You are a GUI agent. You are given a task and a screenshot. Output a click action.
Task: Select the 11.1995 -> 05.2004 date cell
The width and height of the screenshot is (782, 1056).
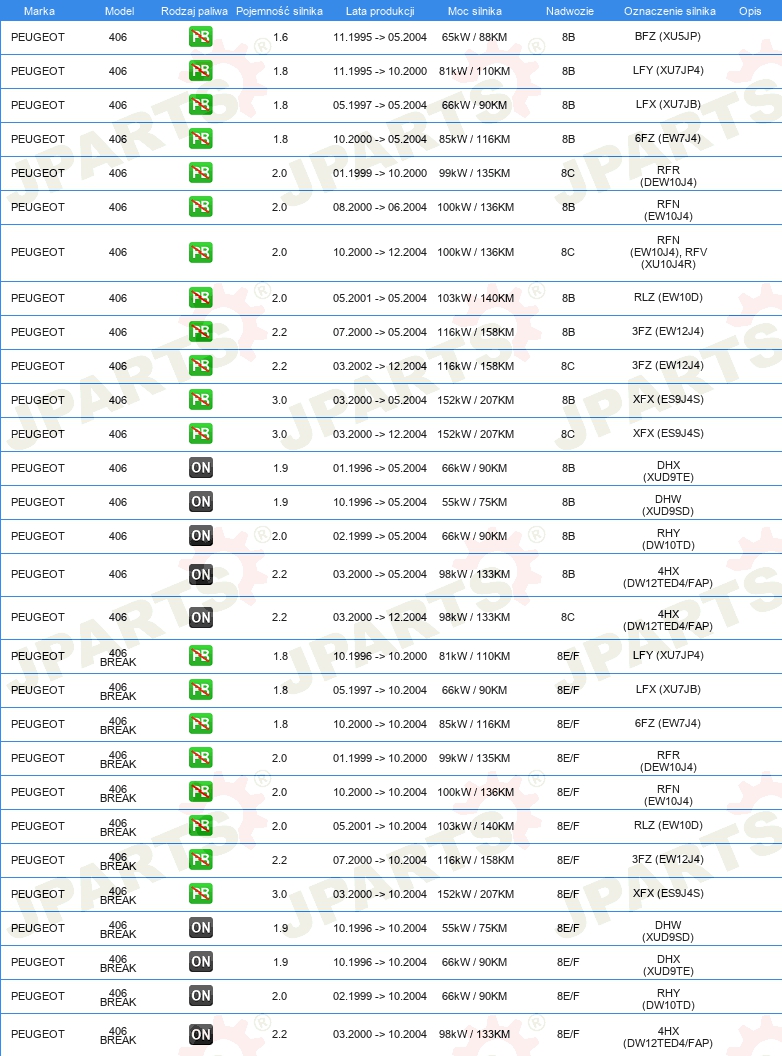[x=380, y=37]
